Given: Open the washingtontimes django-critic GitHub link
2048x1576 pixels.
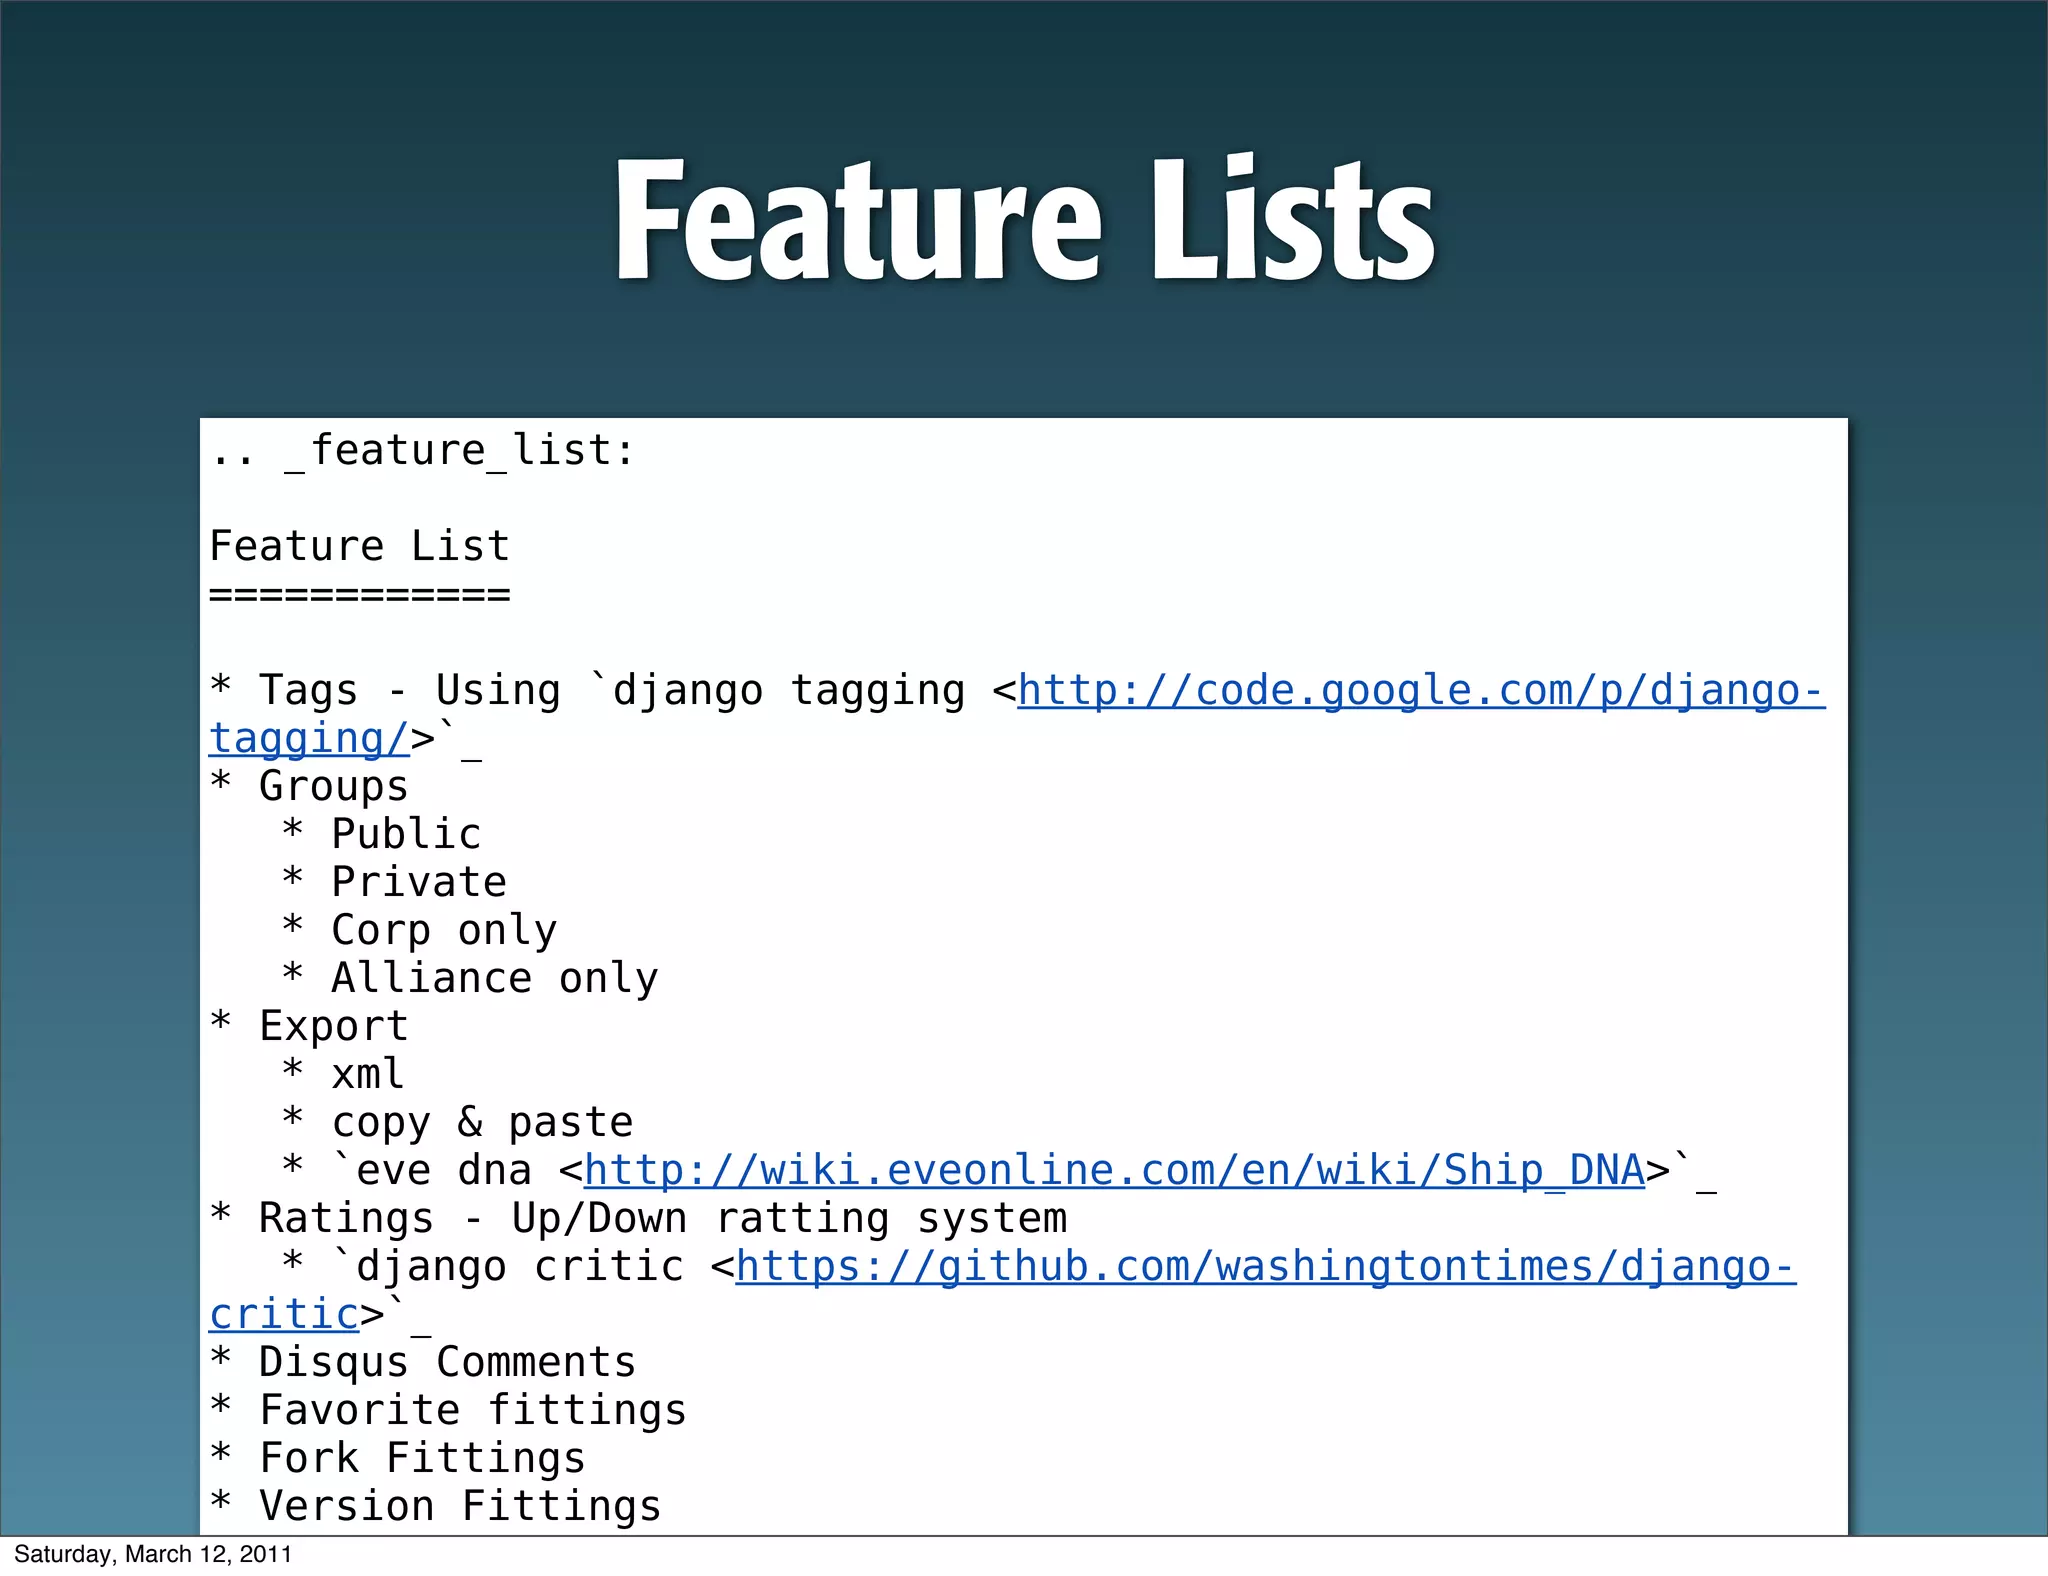Looking at the screenshot, I should pos(1265,1267).
